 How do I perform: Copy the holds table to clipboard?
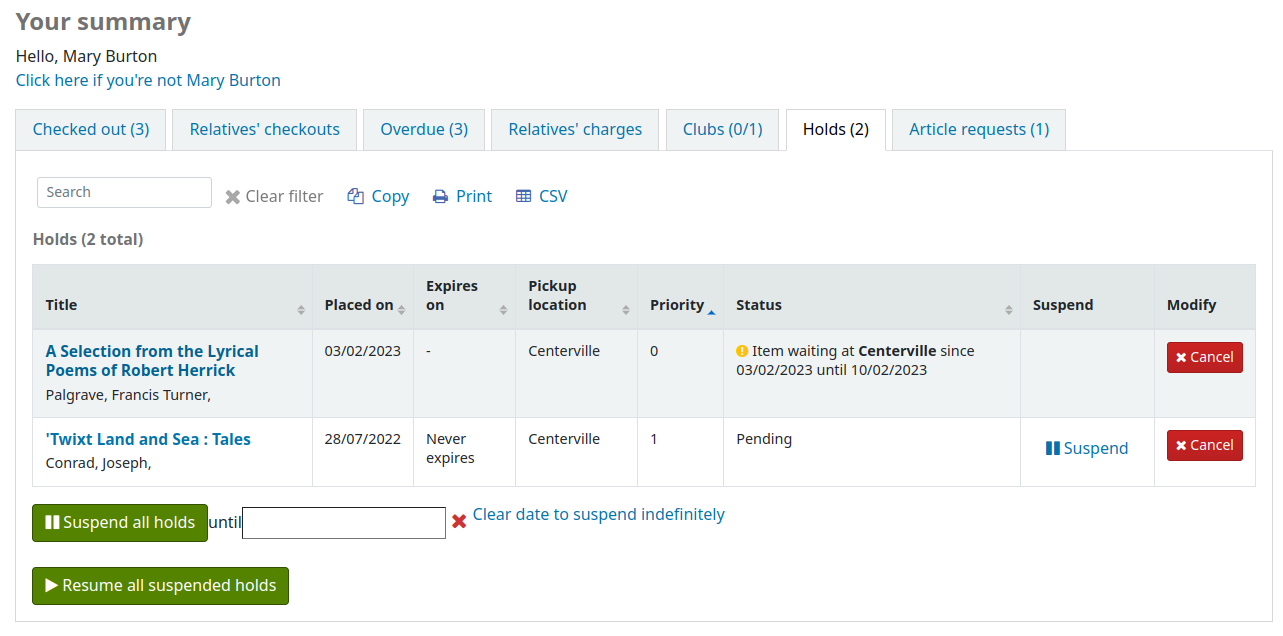point(378,196)
